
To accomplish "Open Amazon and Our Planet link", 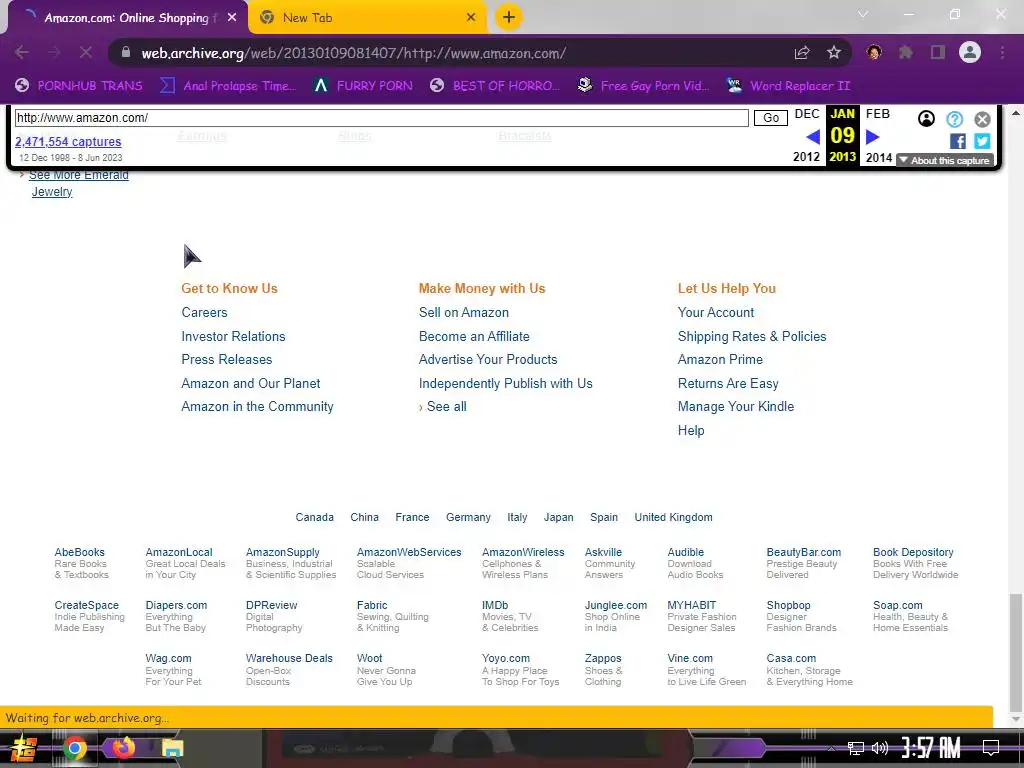I will tap(251, 383).
